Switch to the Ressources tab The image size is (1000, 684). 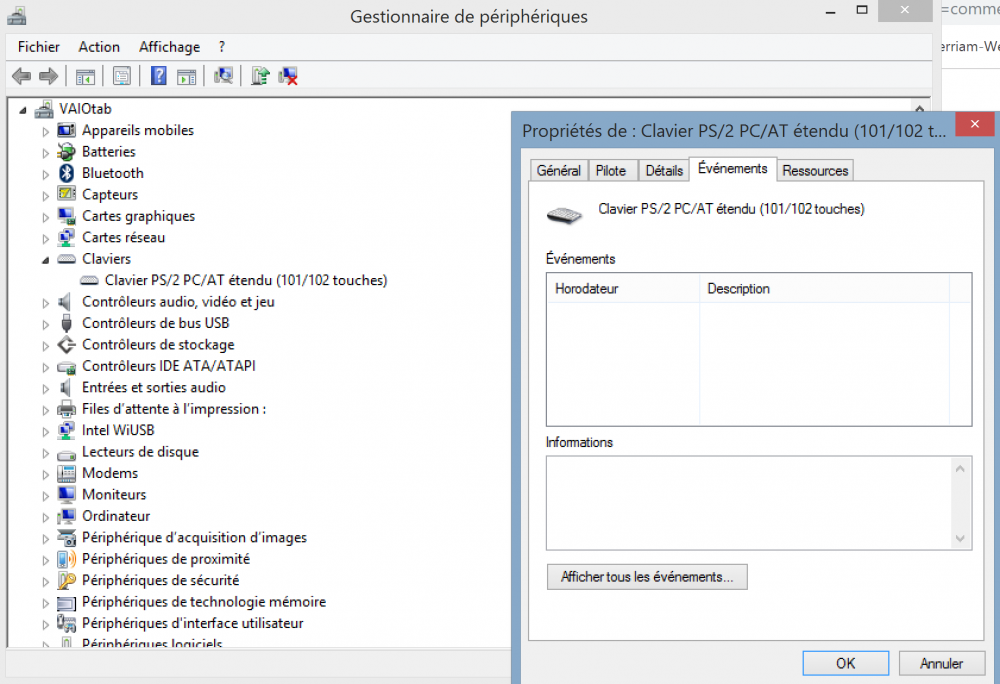point(815,171)
